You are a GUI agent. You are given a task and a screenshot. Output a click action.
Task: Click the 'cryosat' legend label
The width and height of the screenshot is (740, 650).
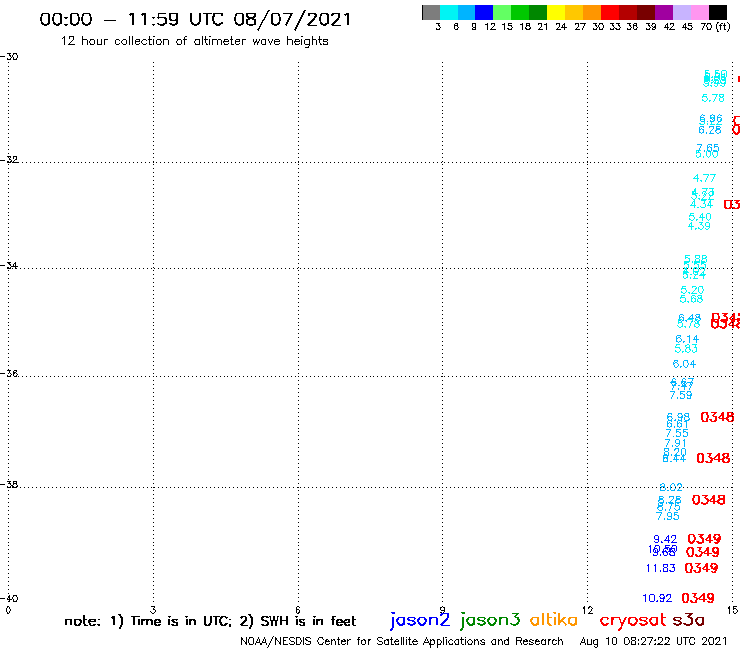coord(633,620)
